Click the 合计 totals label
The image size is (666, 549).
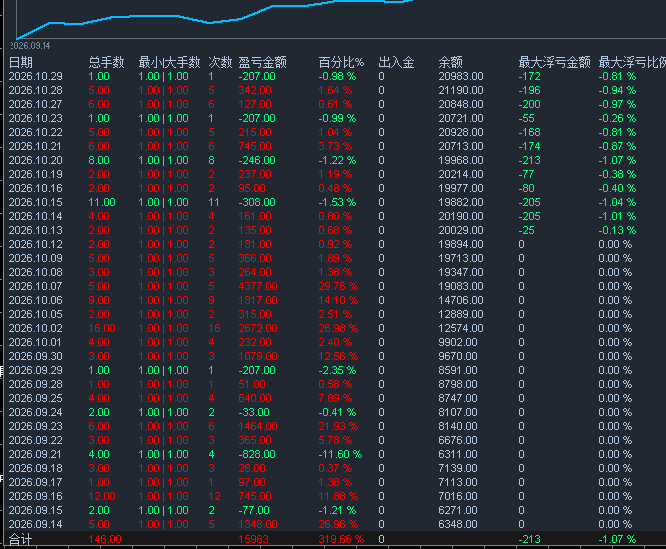point(20,540)
